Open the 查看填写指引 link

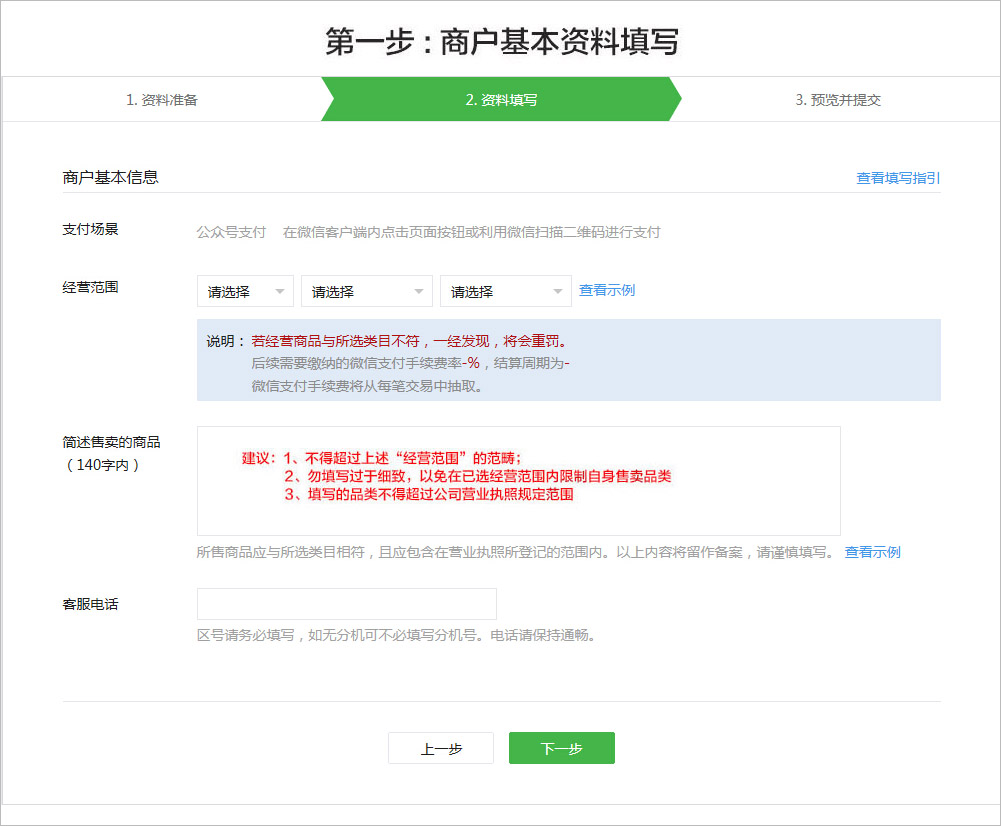point(898,178)
